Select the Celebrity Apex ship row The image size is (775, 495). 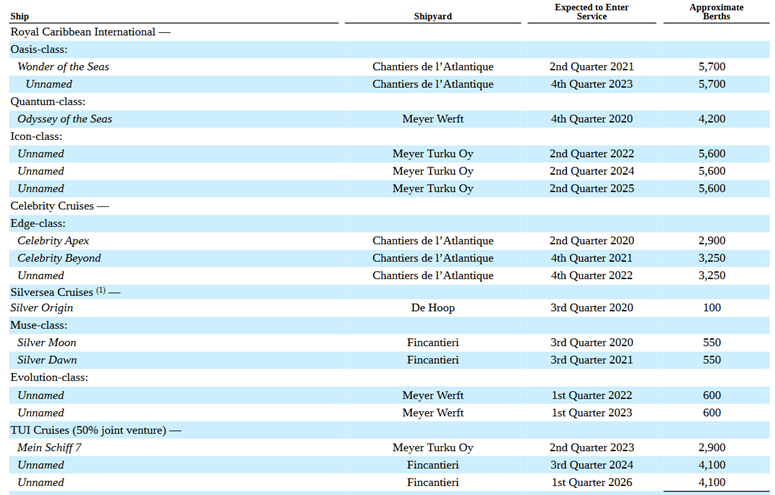coord(53,241)
